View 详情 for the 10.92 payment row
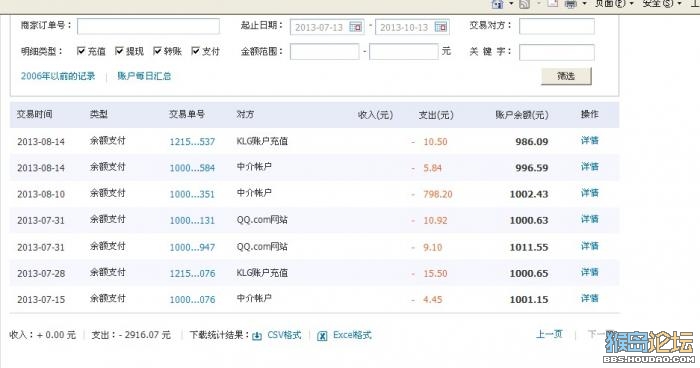Screen dimensions: 700x368 click(x=590, y=219)
